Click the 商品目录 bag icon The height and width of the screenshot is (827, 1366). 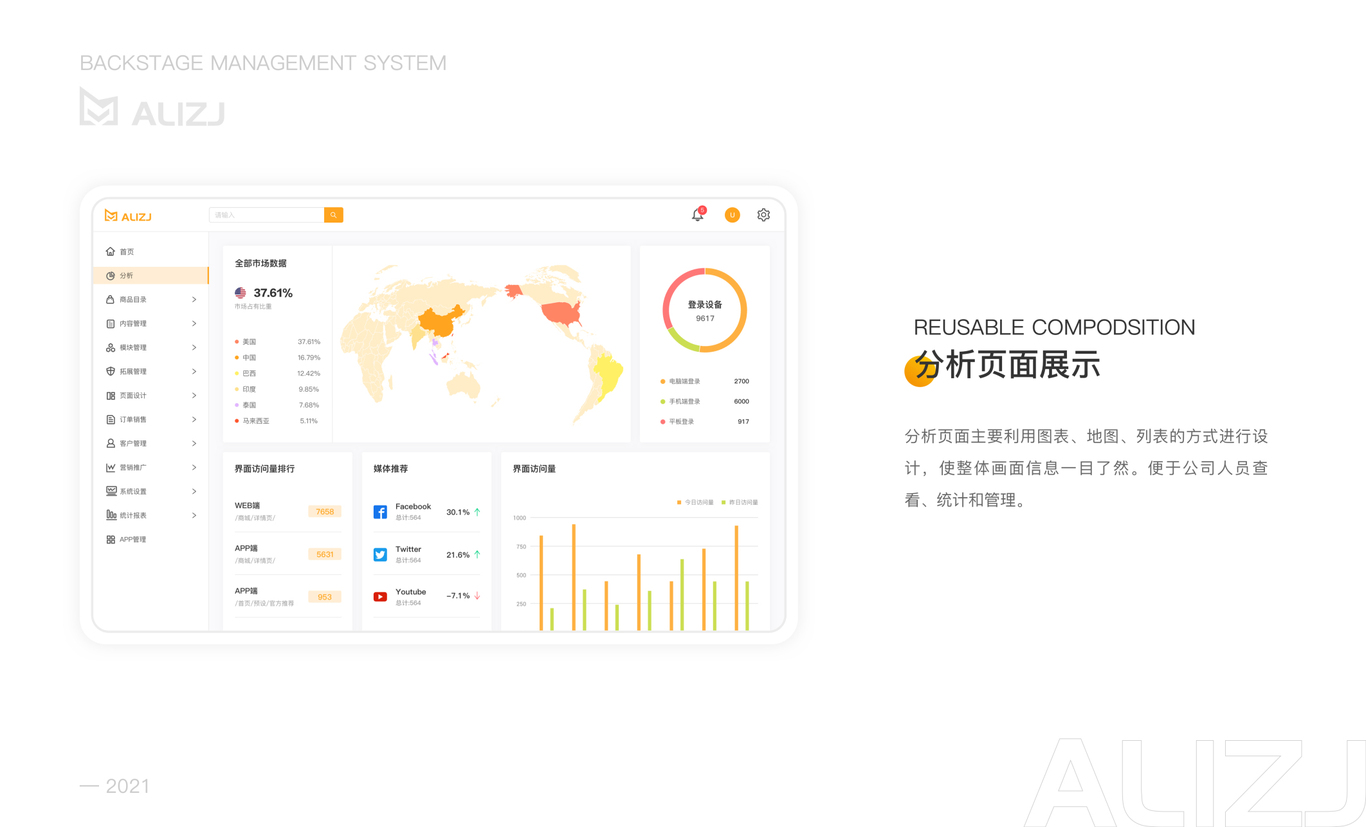click(110, 299)
